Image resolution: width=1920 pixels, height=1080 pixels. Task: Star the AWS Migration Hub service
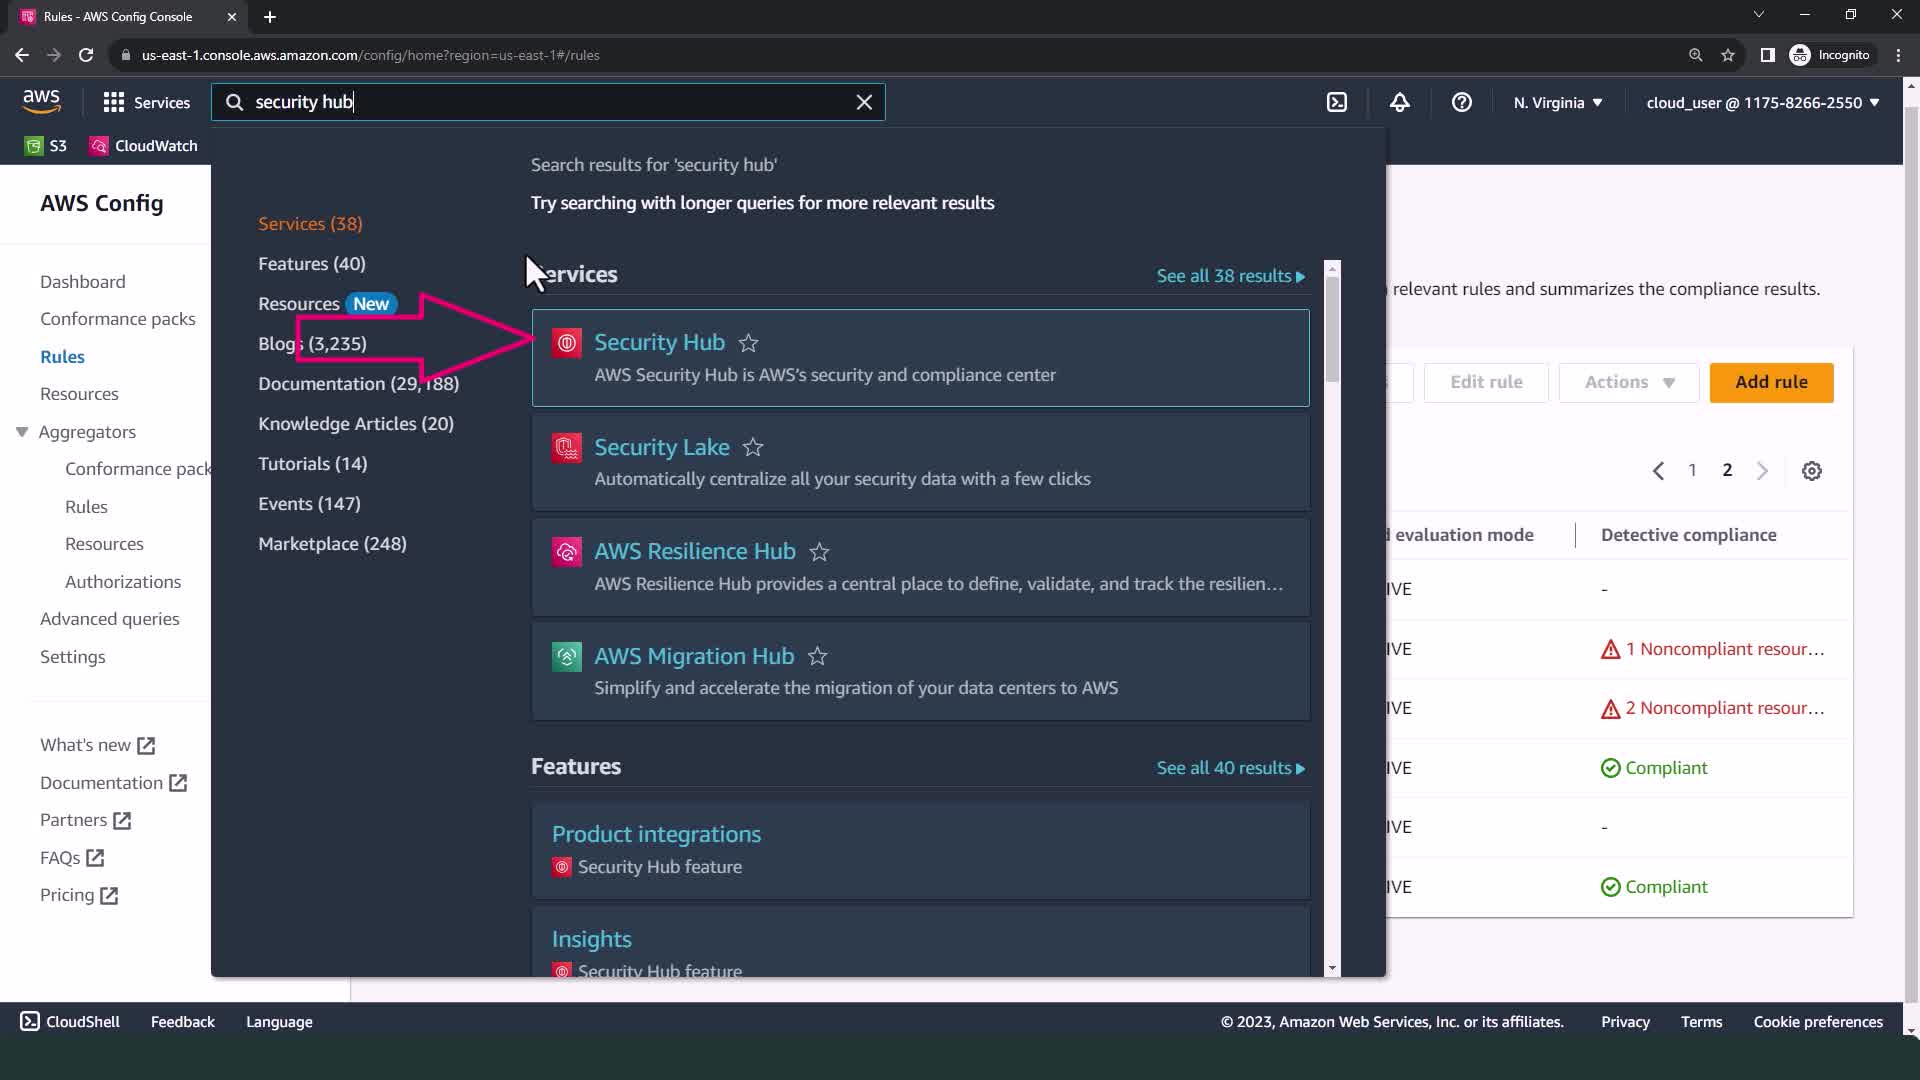pyautogui.click(x=817, y=656)
